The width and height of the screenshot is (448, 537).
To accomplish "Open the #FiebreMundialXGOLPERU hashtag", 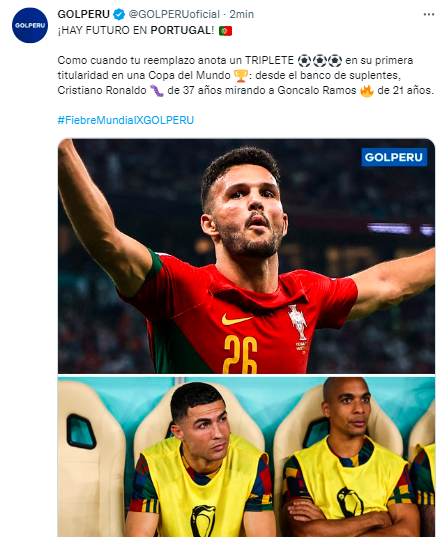I will [x=126, y=120].
